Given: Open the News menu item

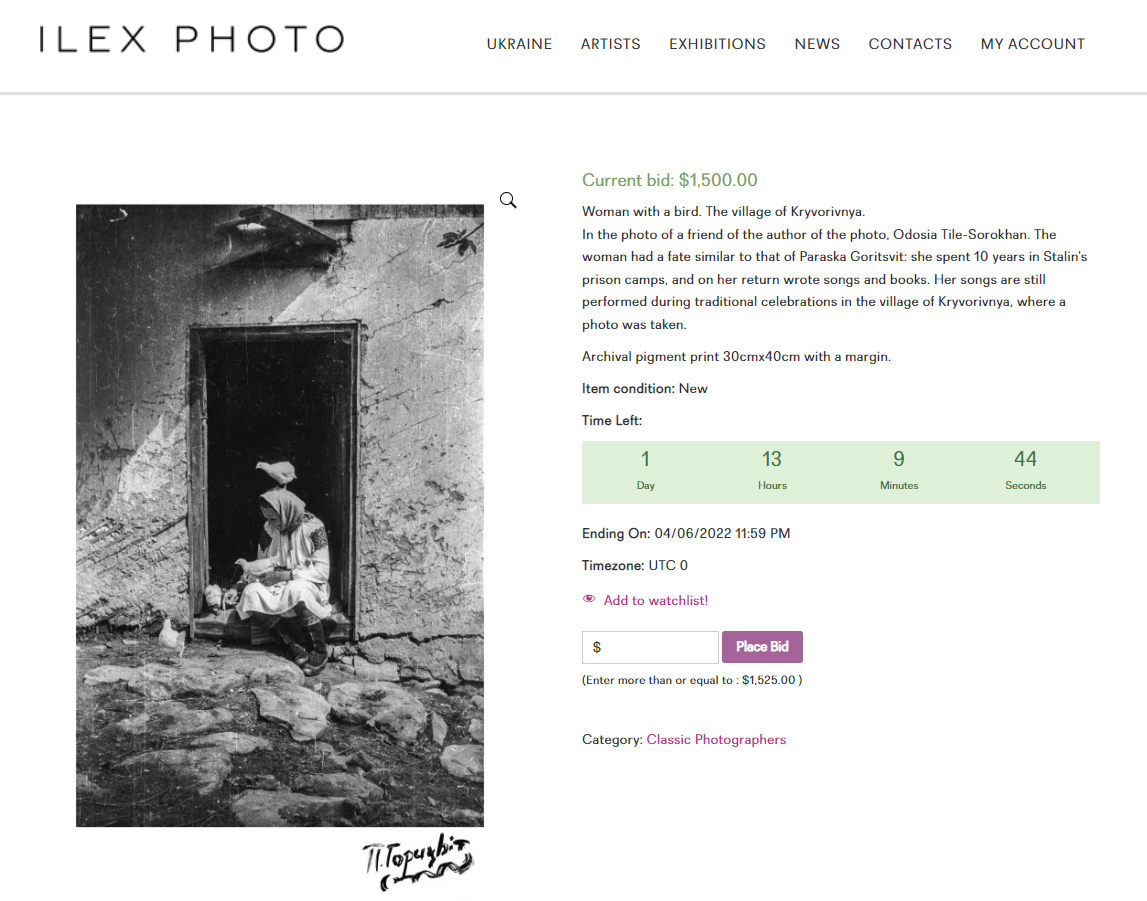Looking at the screenshot, I should pos(817,44).
